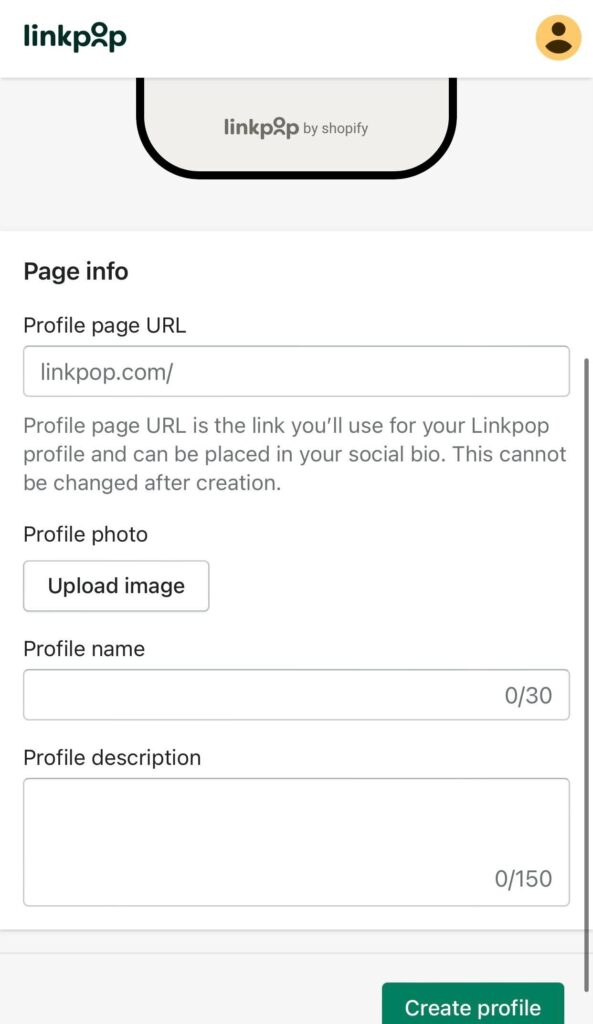
Task: Select the phone preview frame
Action: pyautogui.click(x=296, y=127)
